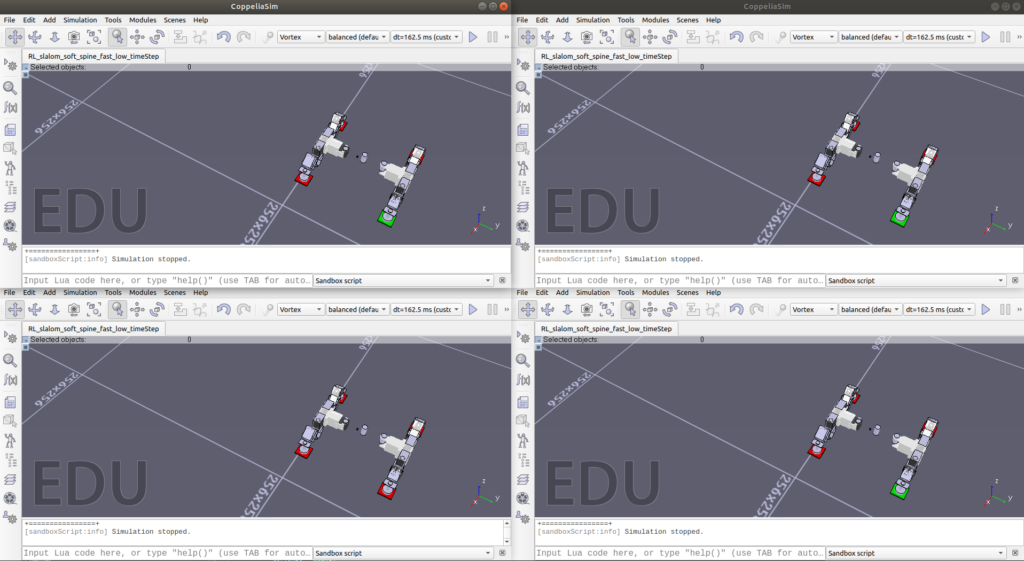Toggle model browser figure icon, bottom-left window

[10, 441]
